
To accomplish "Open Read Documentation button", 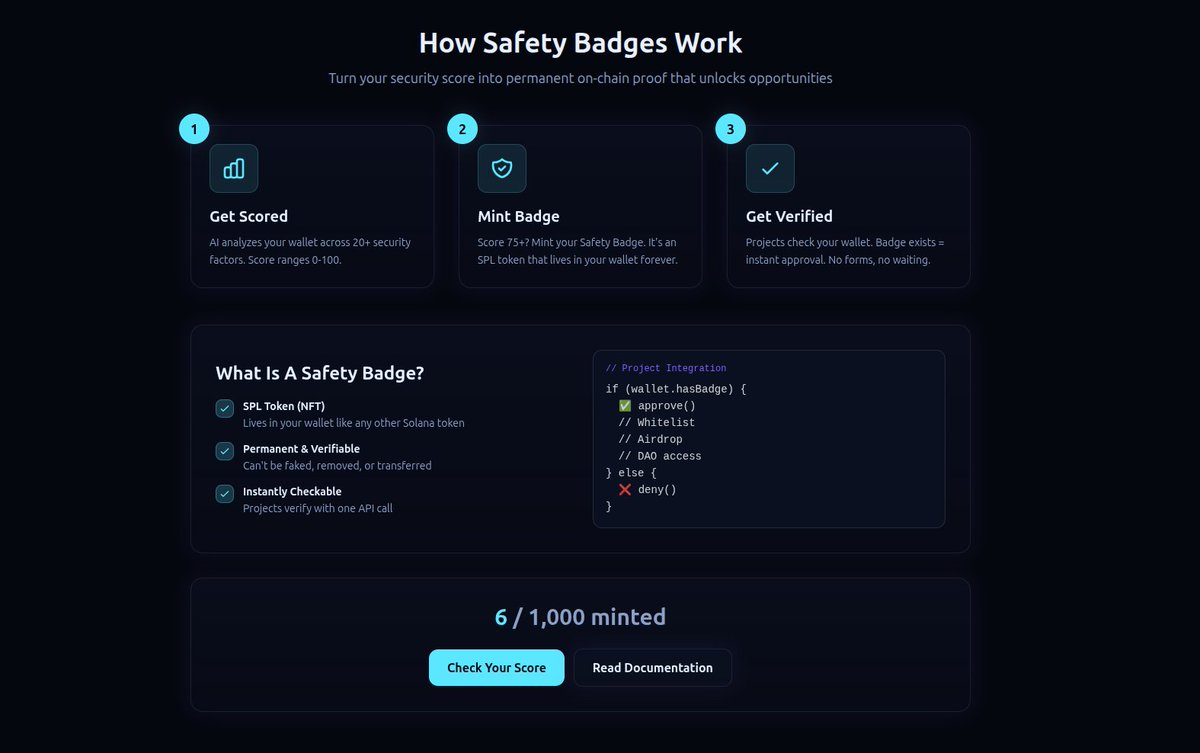I will pos(652,668).
